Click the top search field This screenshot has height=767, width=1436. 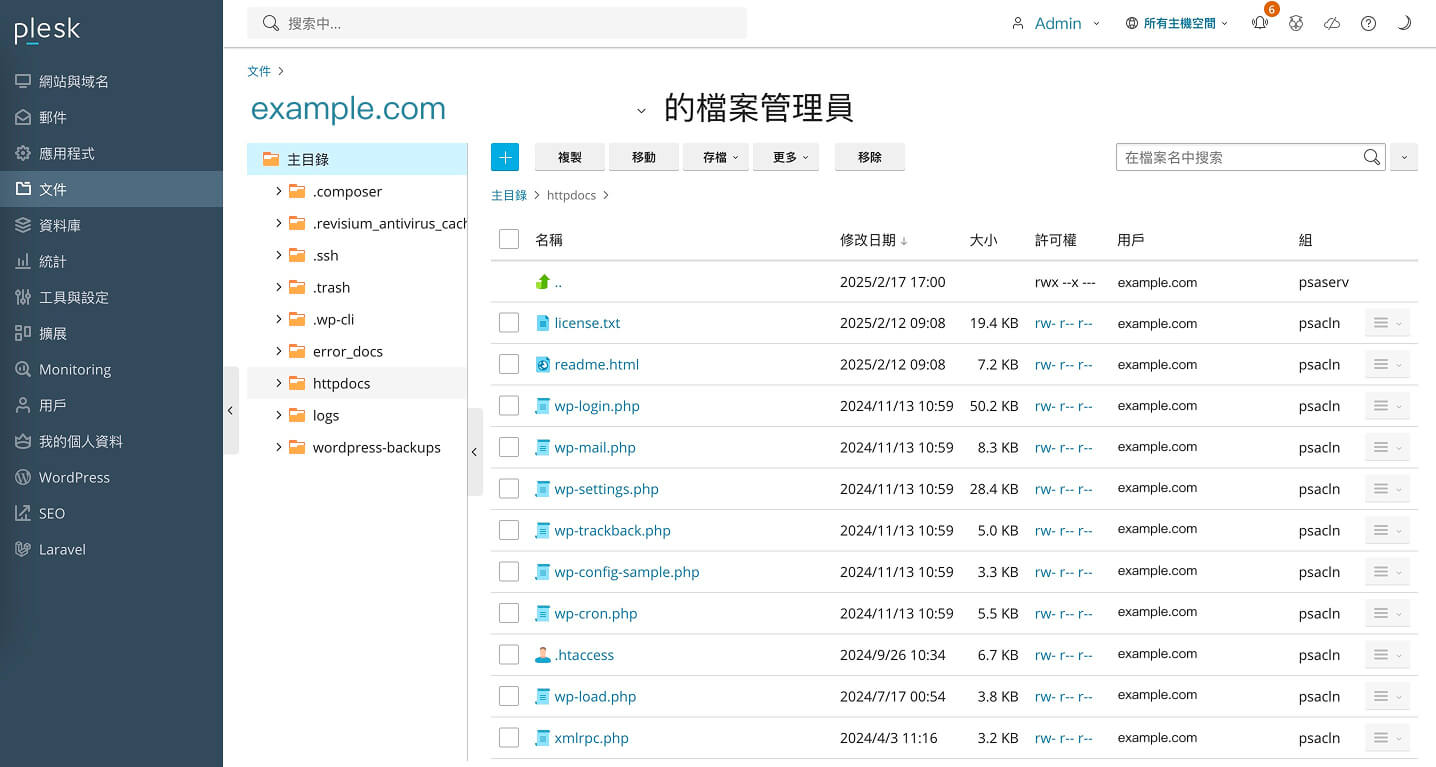tap(497, 23)
